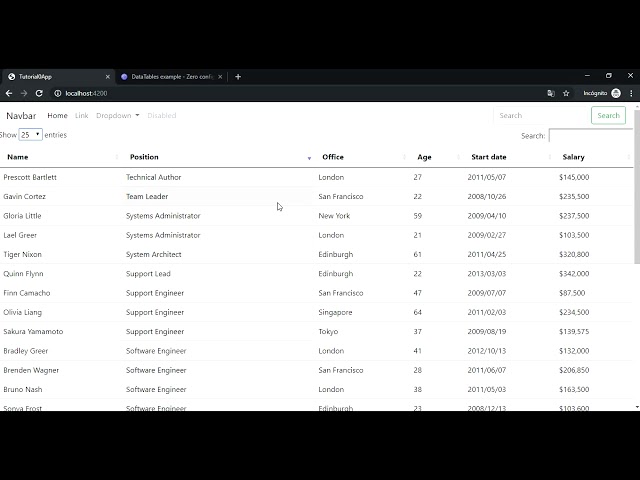Sort table by Start date column
The height and width of the screenshot is (480, 640).
pos(489,157)
